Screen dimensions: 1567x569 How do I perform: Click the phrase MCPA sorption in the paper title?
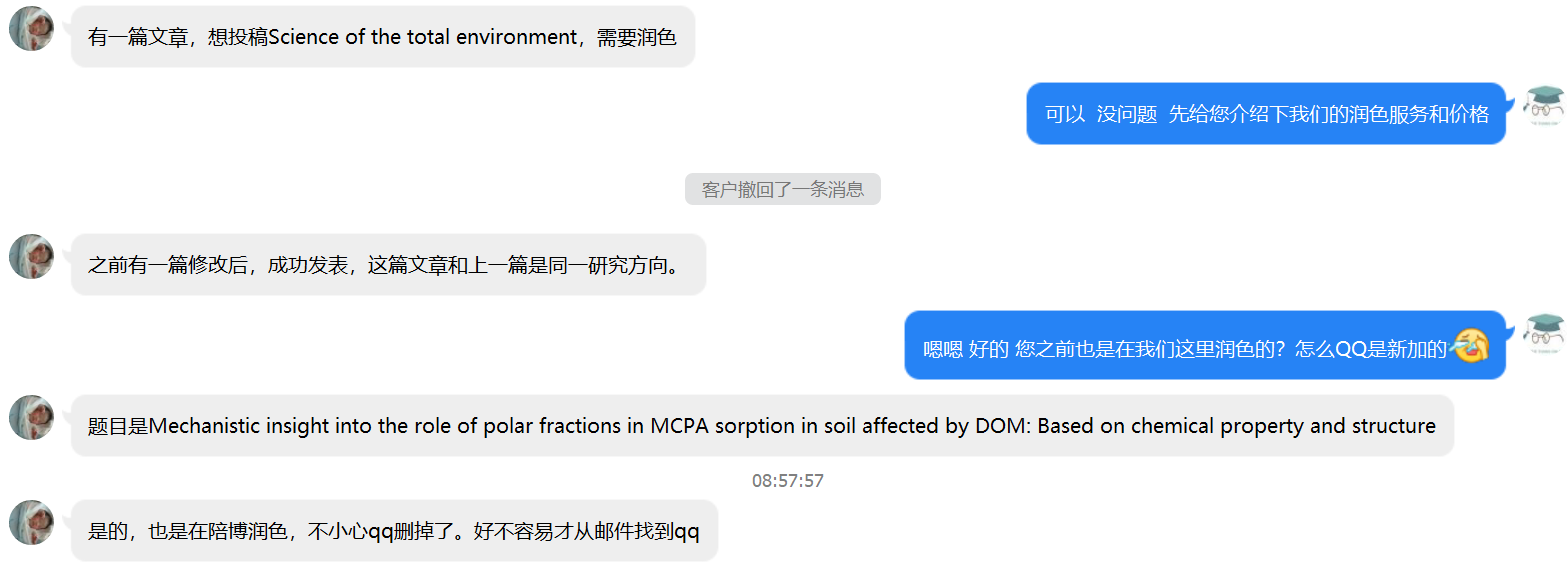coord(723,426)
